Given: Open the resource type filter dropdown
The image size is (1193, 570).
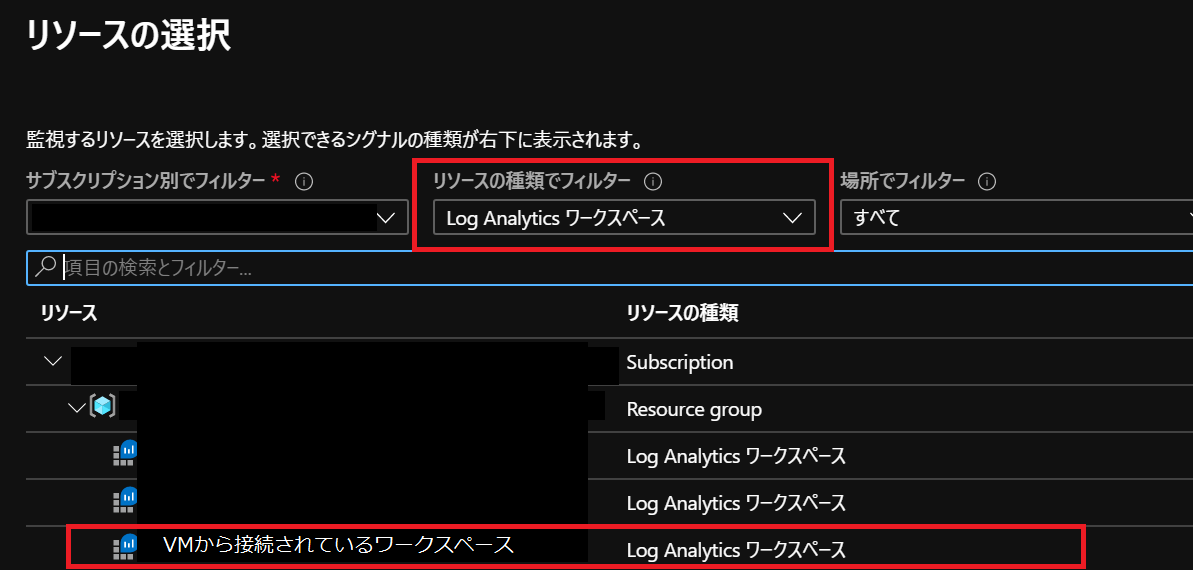Looking at the screenshot, I should [624, 218].
